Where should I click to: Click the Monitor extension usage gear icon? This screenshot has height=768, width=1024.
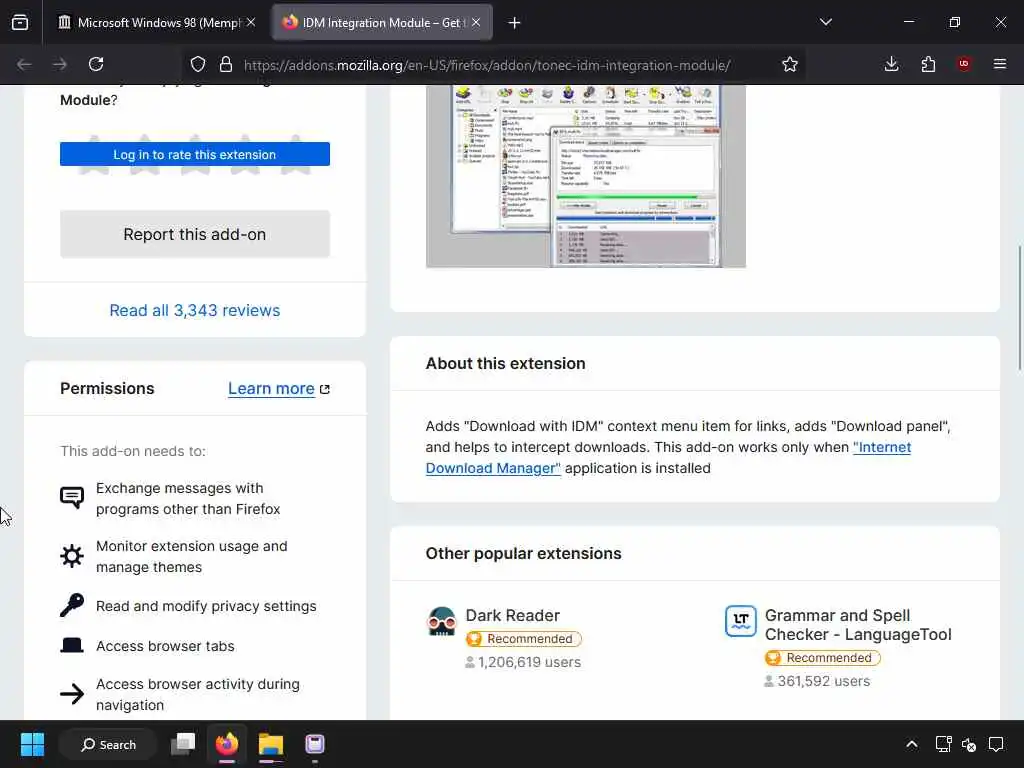click(72, 556)
